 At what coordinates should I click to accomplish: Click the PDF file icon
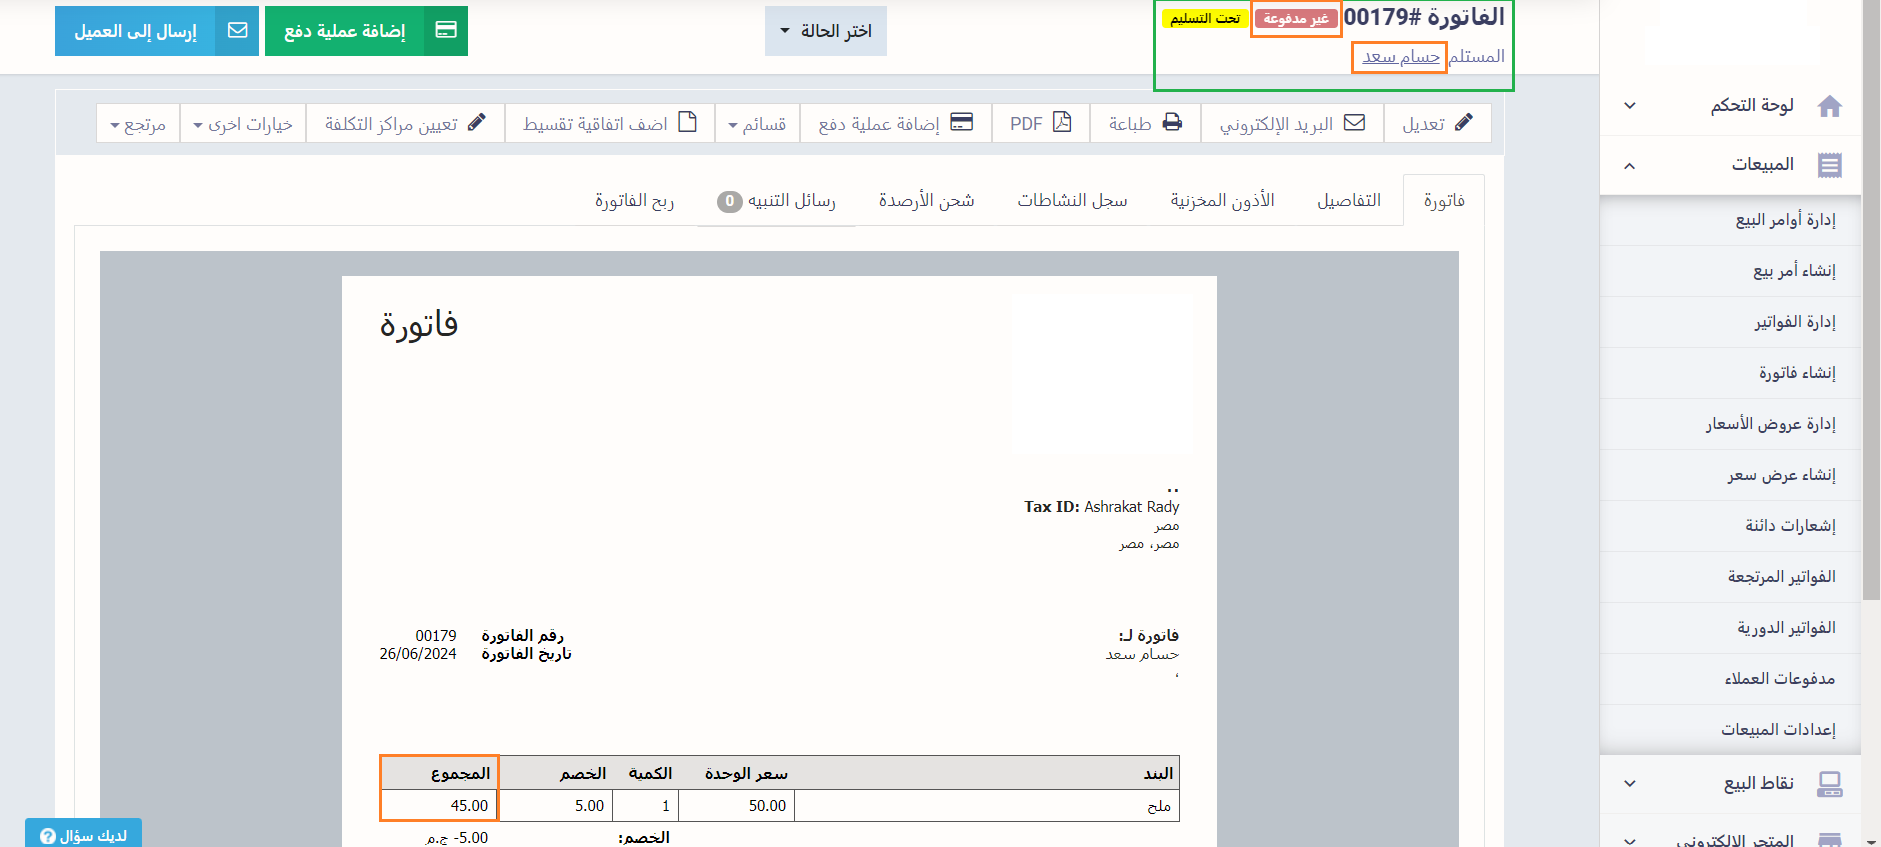1062,123
